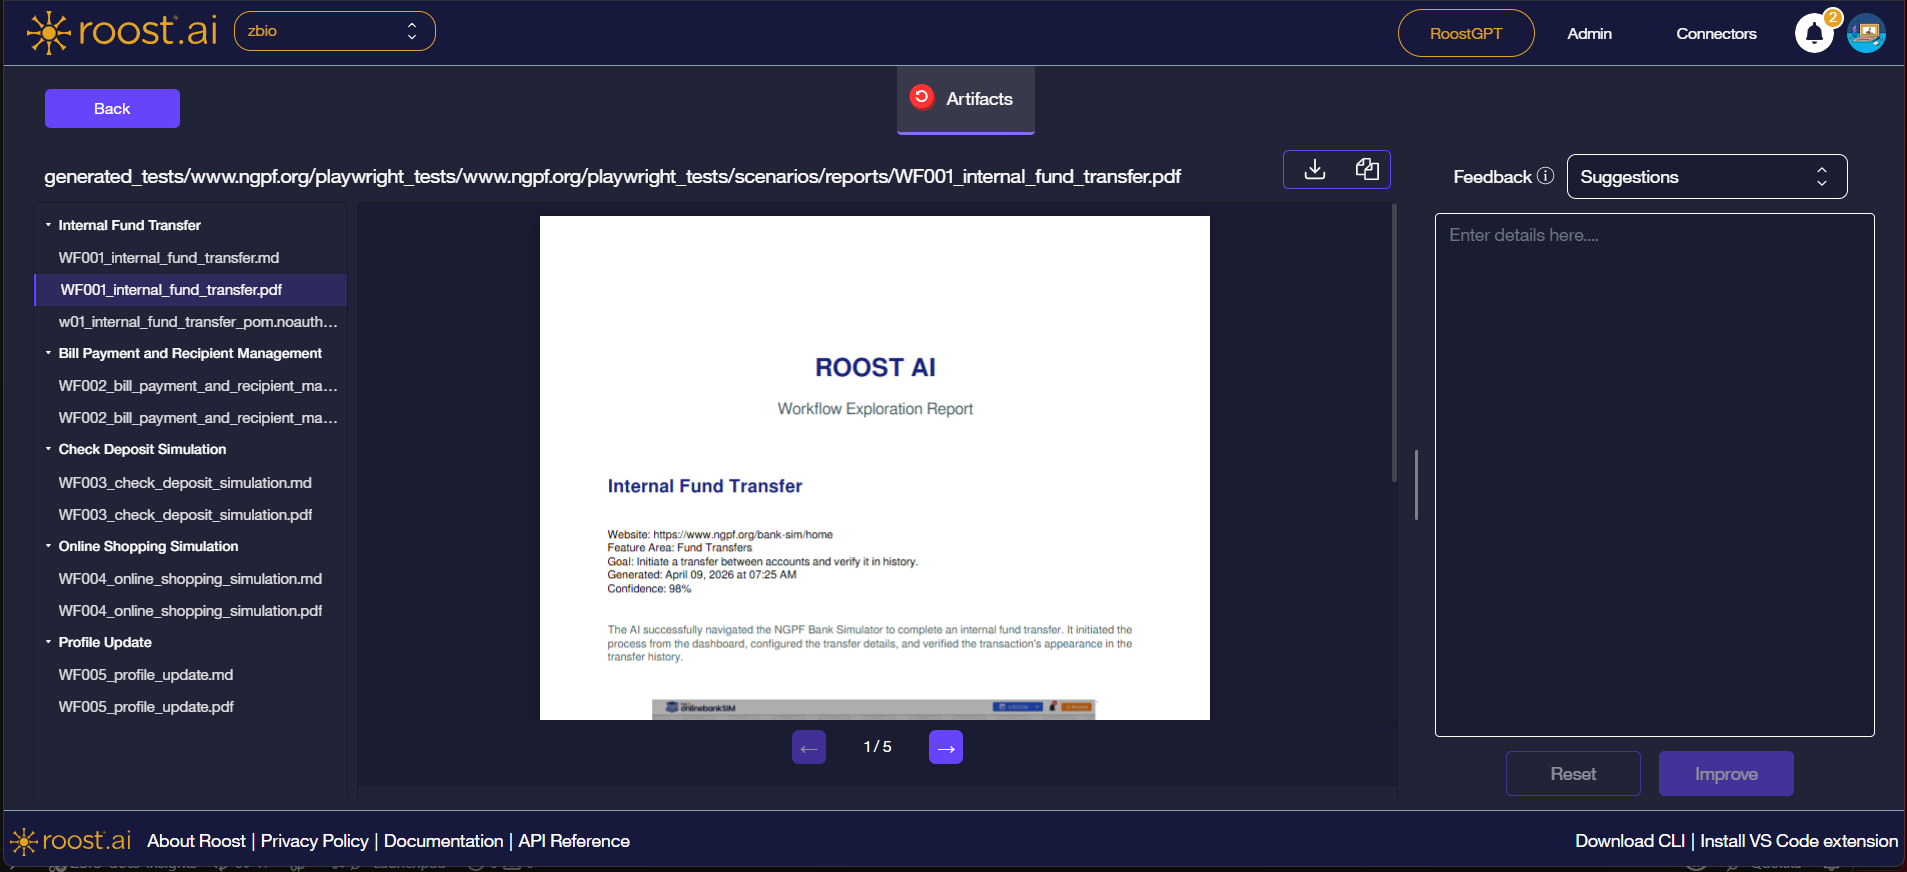
Task: Download the current artifact file
Action: click(1315, 169)
